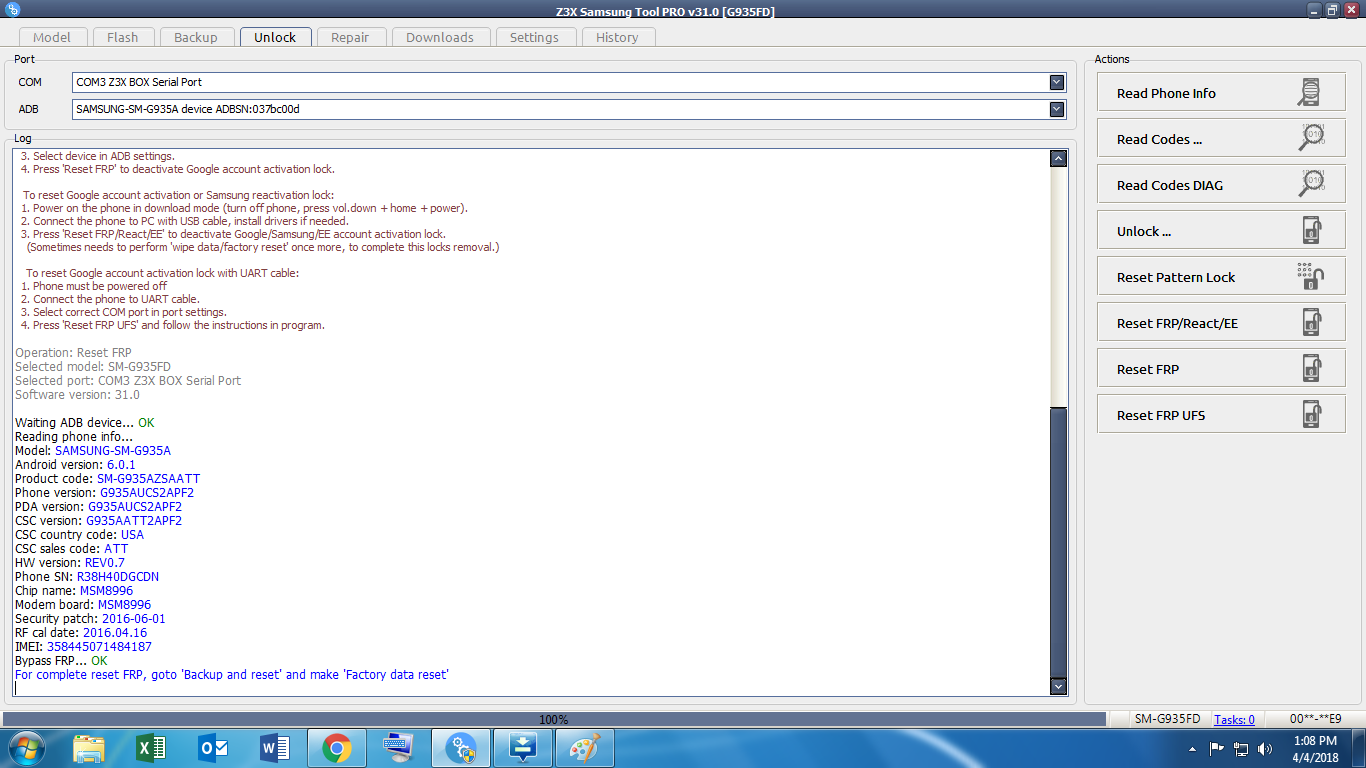The image size is (1366, 768).
Task: Click the Unlock phone padlock icon
Action: tap(1312, 230)
